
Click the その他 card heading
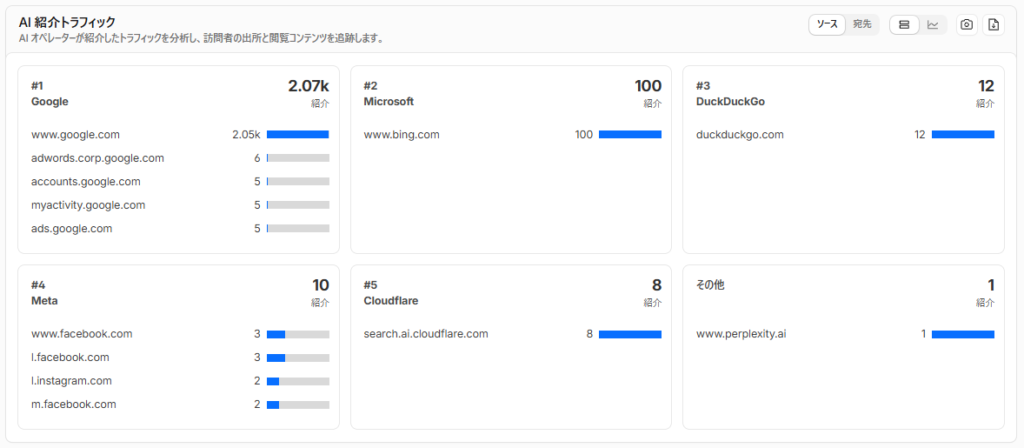[x=710, y=285]
